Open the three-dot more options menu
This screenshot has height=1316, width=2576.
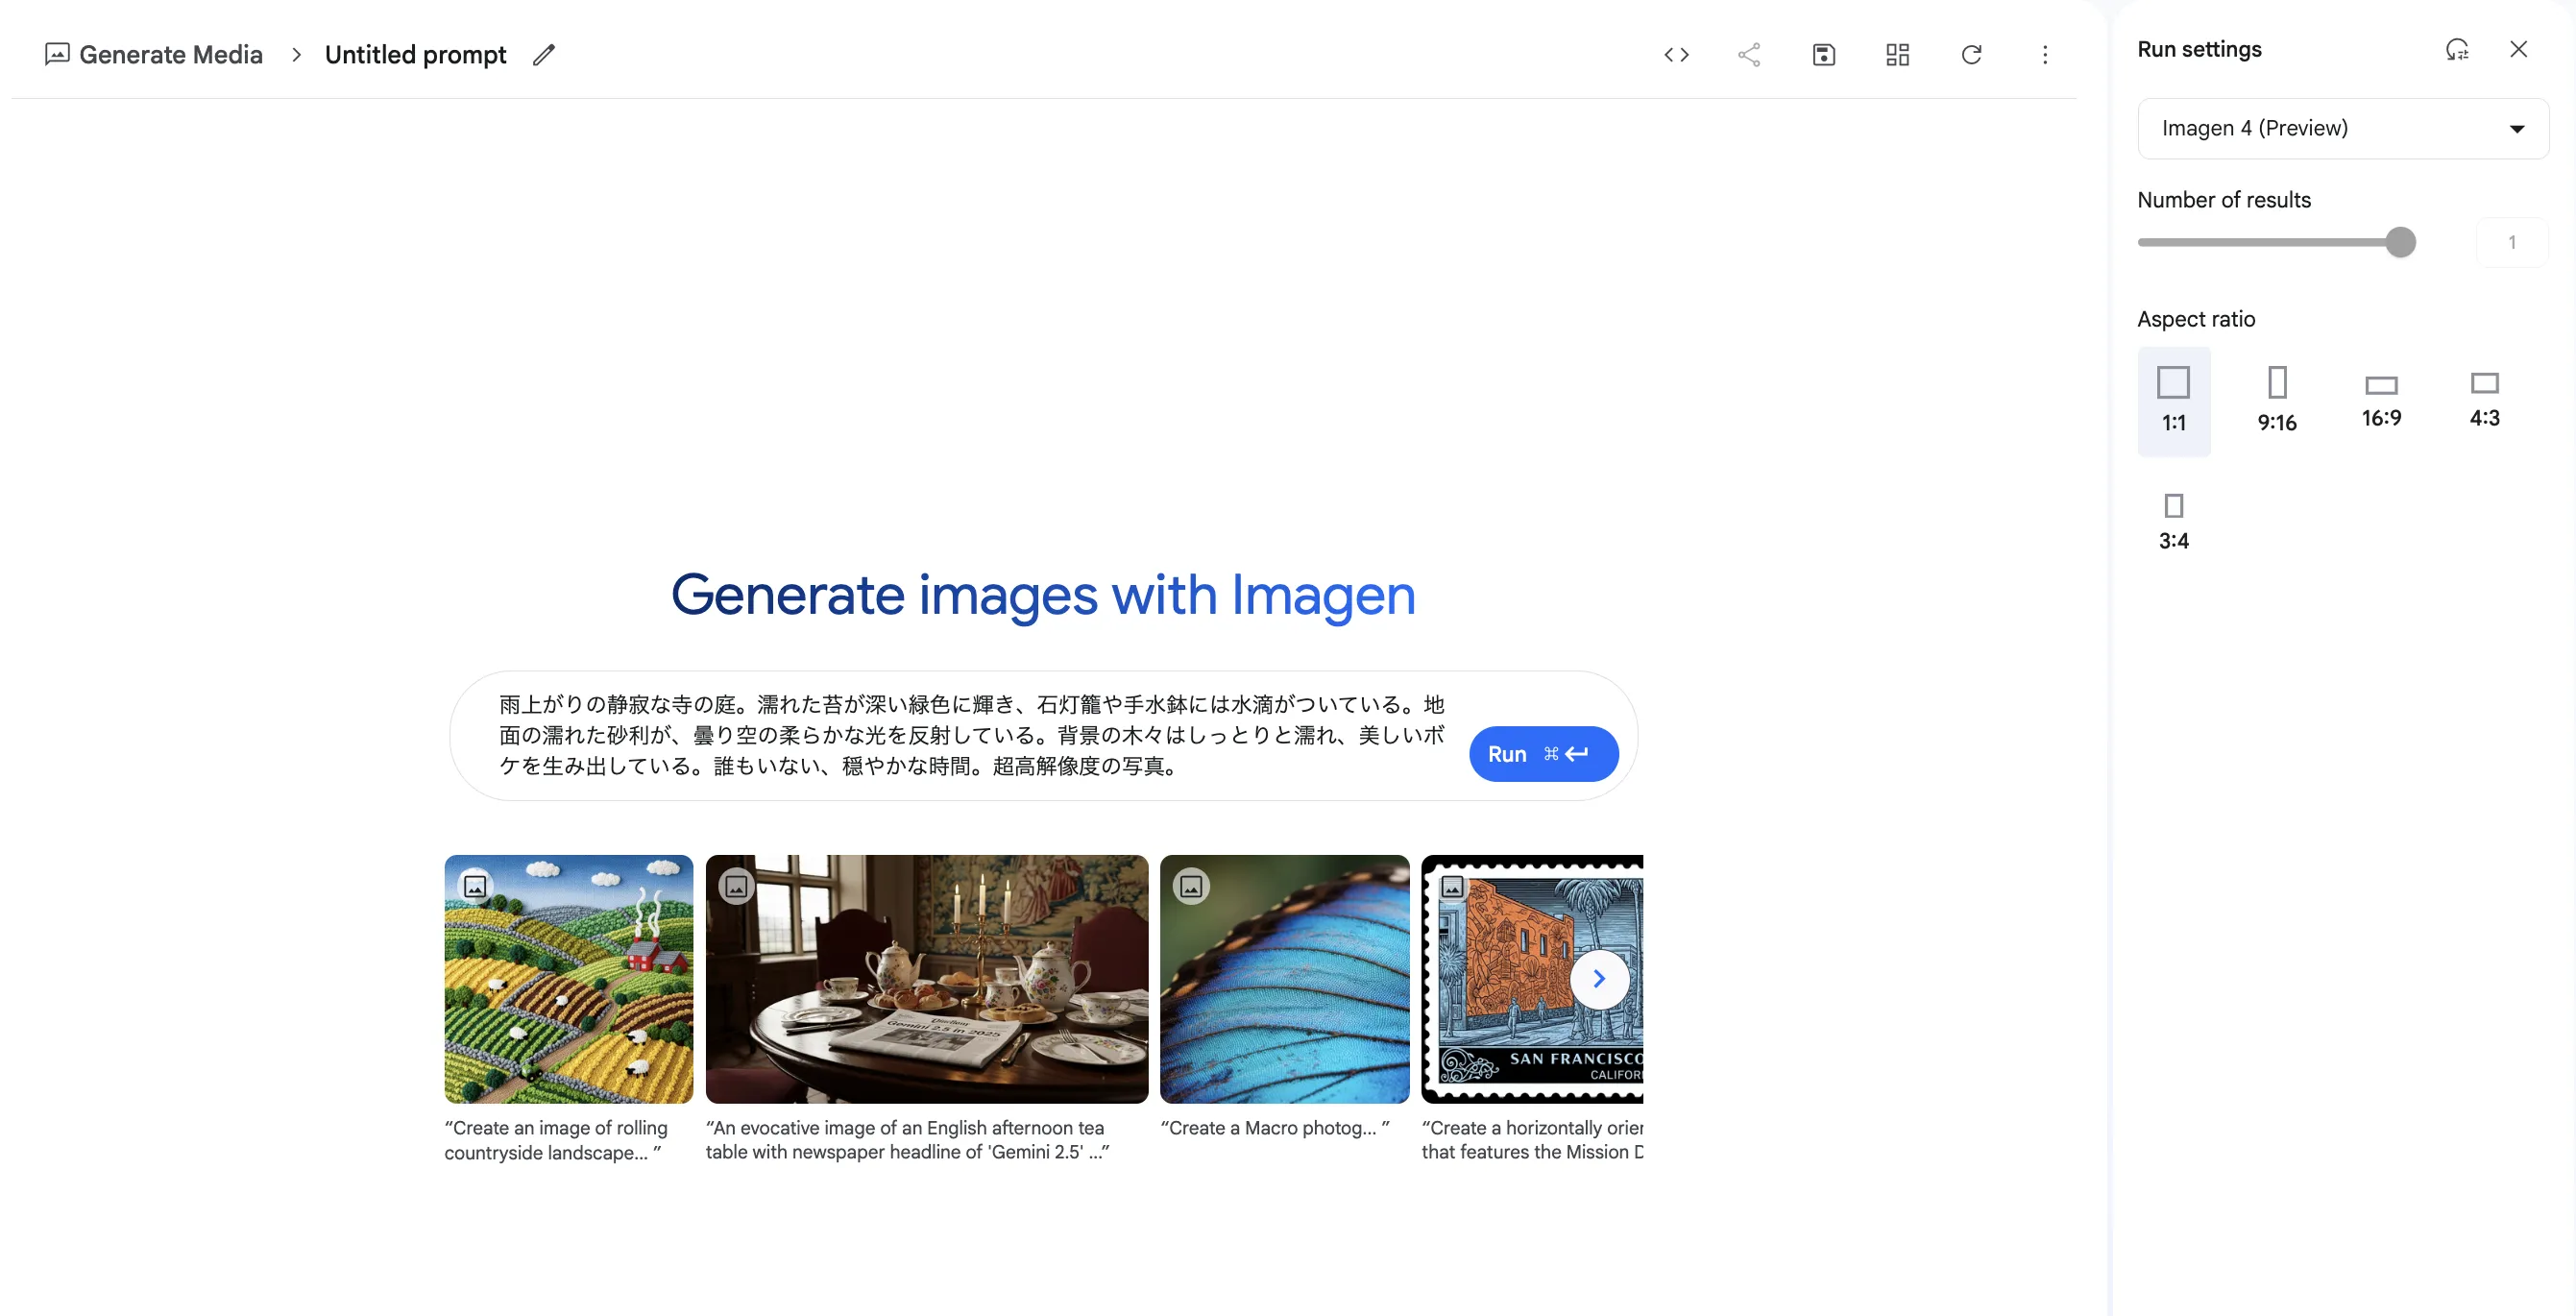click(2045, 55)
